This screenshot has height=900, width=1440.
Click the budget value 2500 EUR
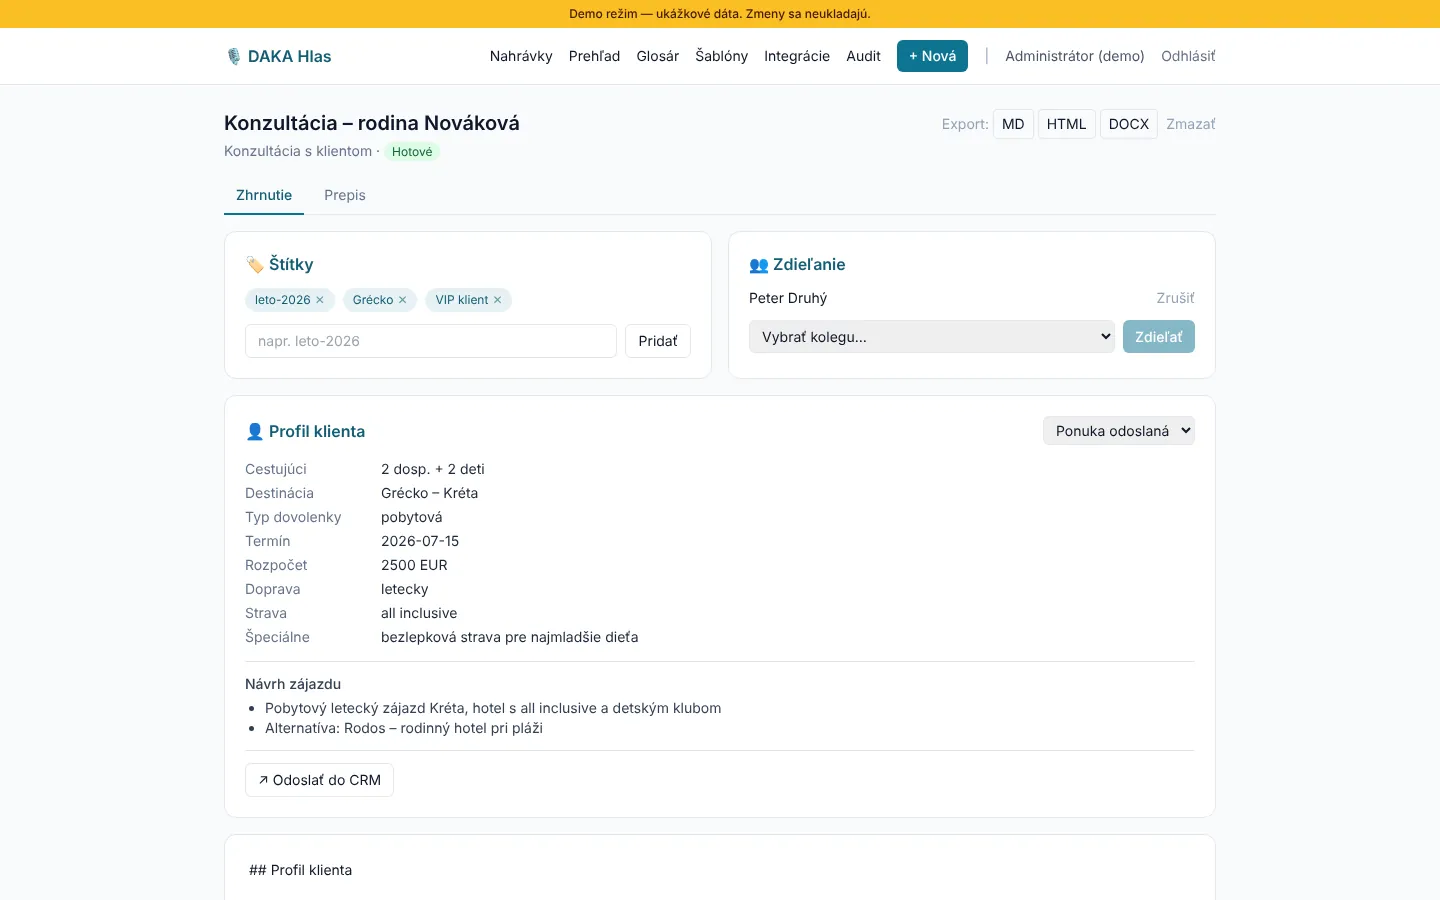(414, 565)
